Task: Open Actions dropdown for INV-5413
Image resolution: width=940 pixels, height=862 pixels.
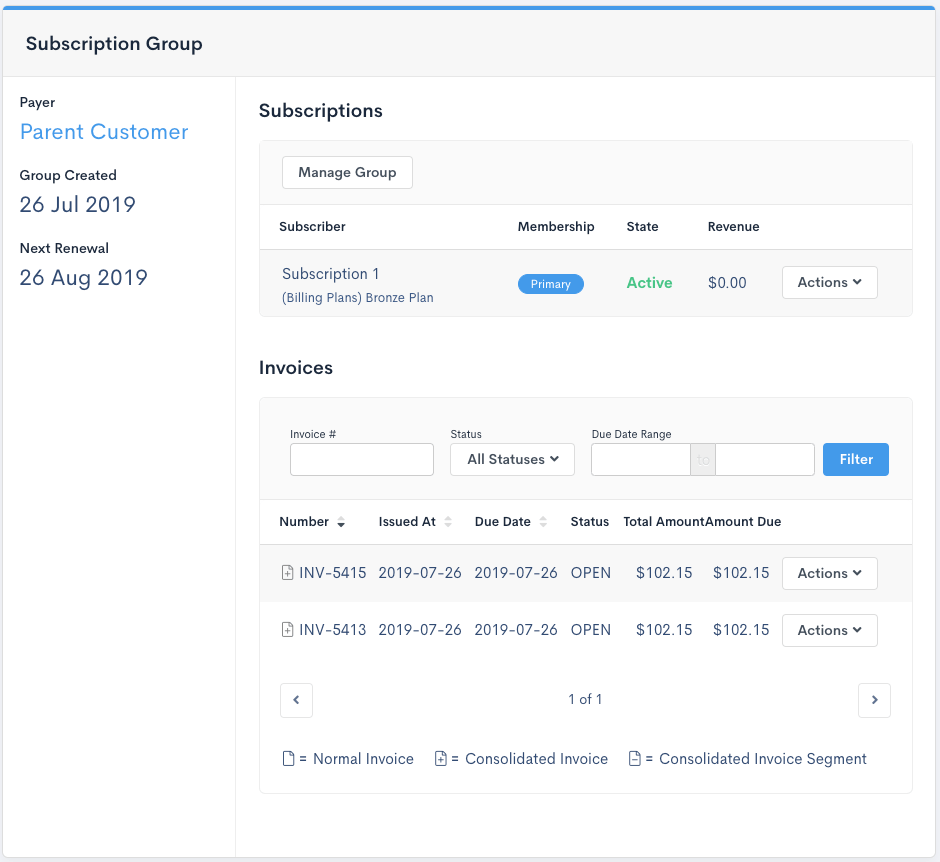Action: (x=829, y=630)
